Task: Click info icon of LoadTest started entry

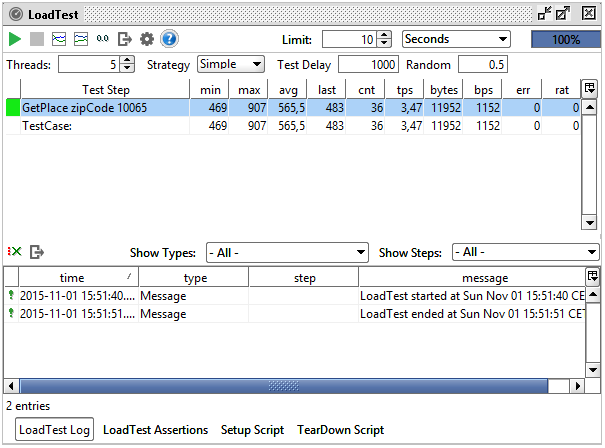Action: [11, 295]
